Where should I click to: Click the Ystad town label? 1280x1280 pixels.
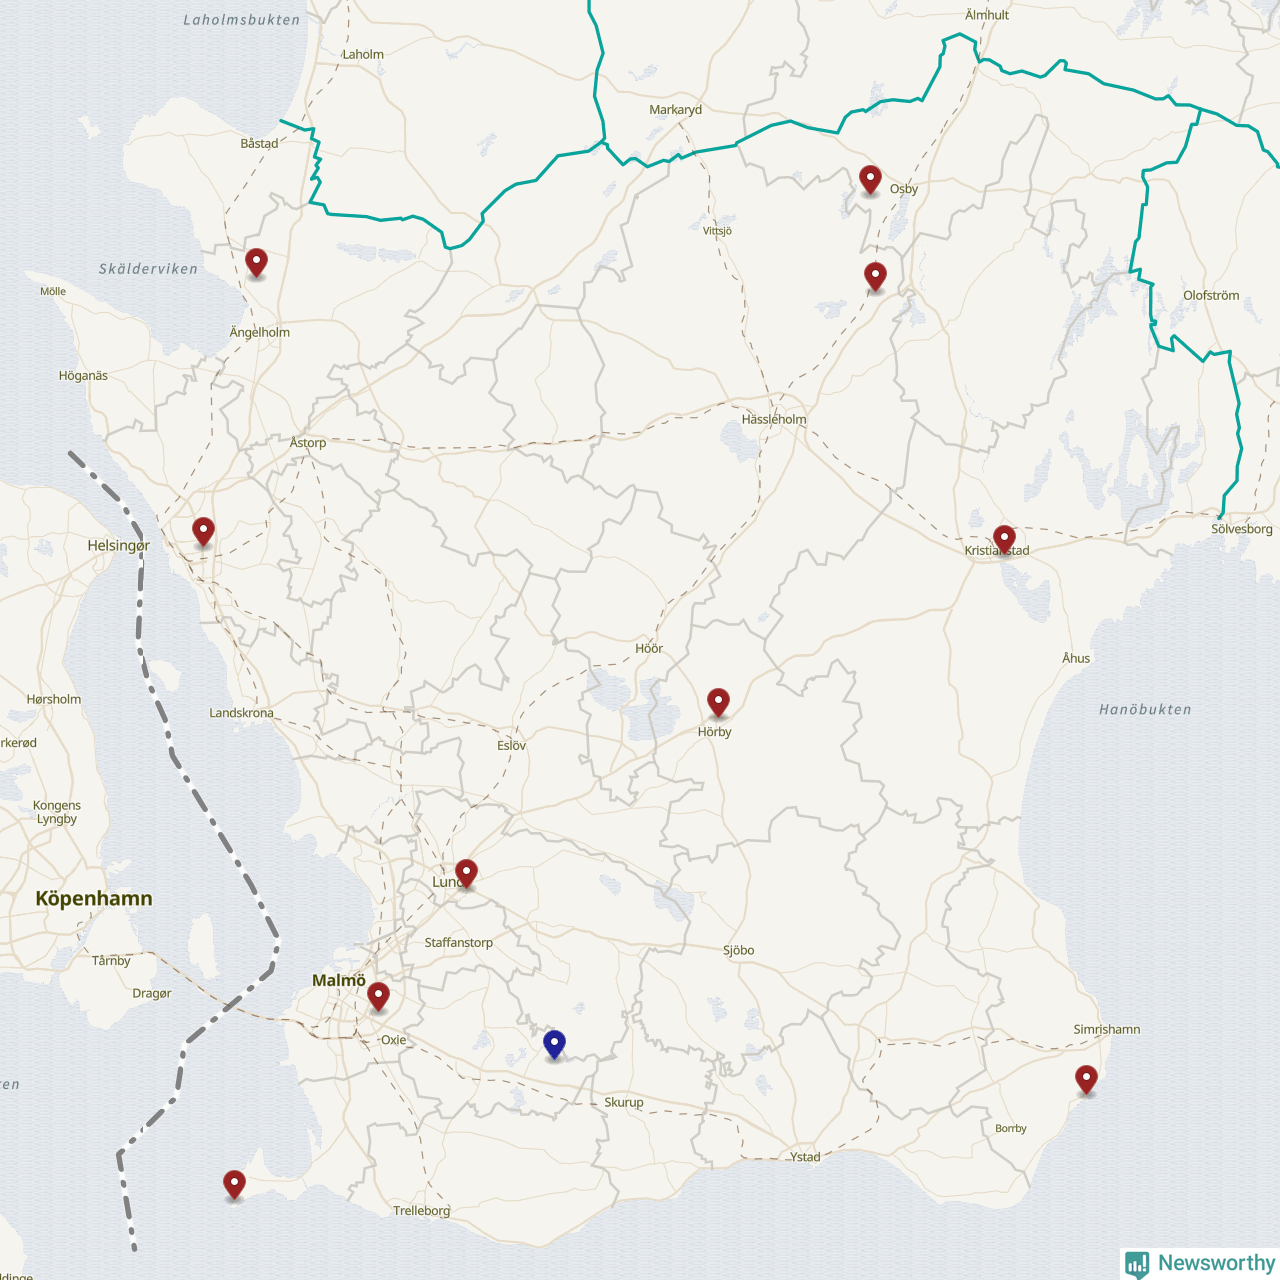(x=805, y=1157)
